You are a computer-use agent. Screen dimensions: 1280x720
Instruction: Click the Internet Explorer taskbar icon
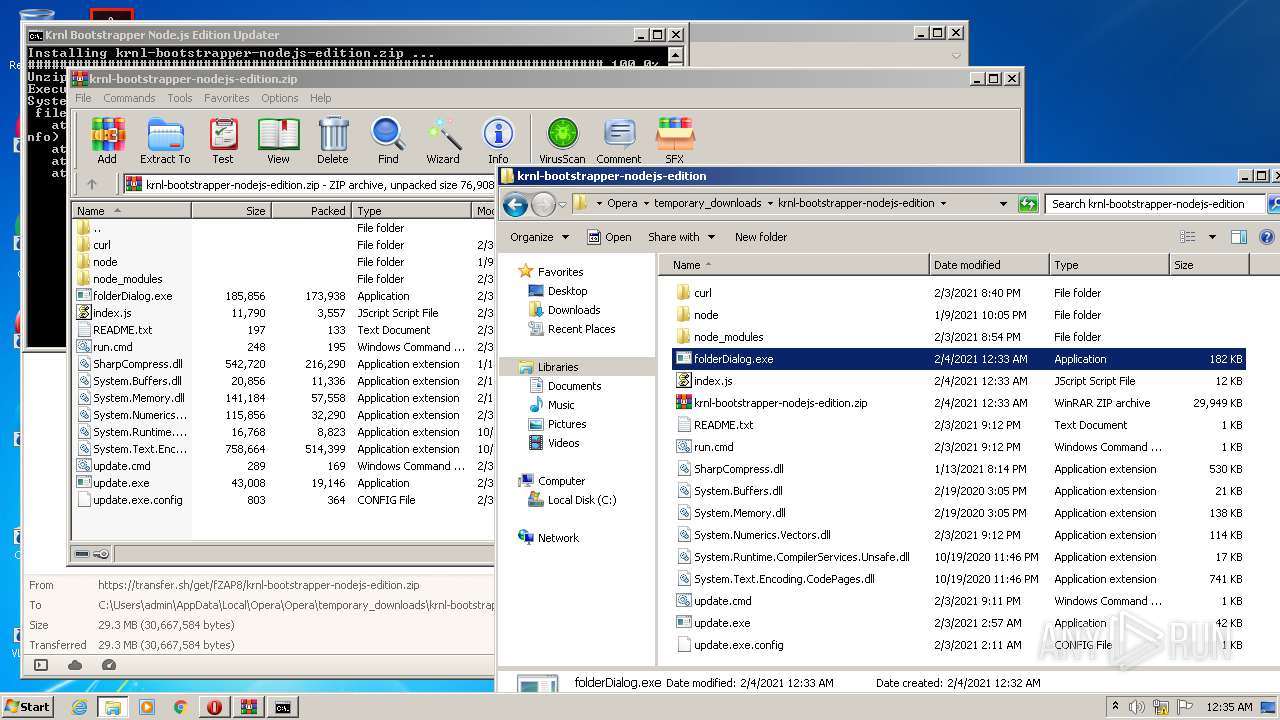click(80, 707)
